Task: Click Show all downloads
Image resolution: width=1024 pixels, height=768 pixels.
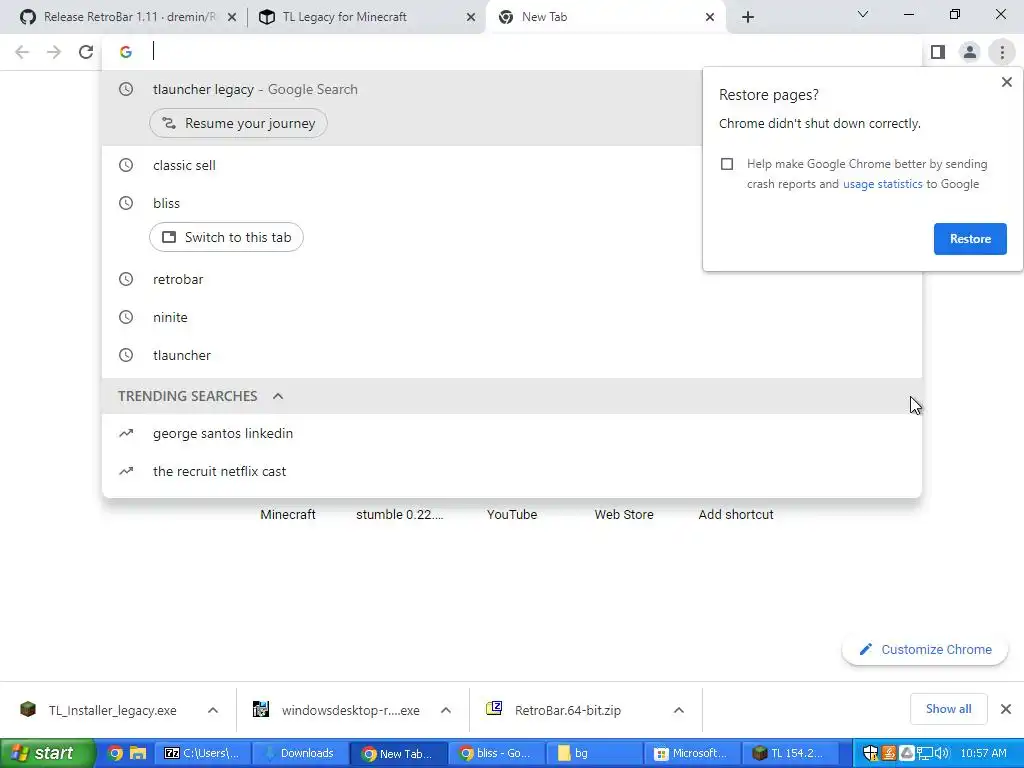Action: click(948, 709)
